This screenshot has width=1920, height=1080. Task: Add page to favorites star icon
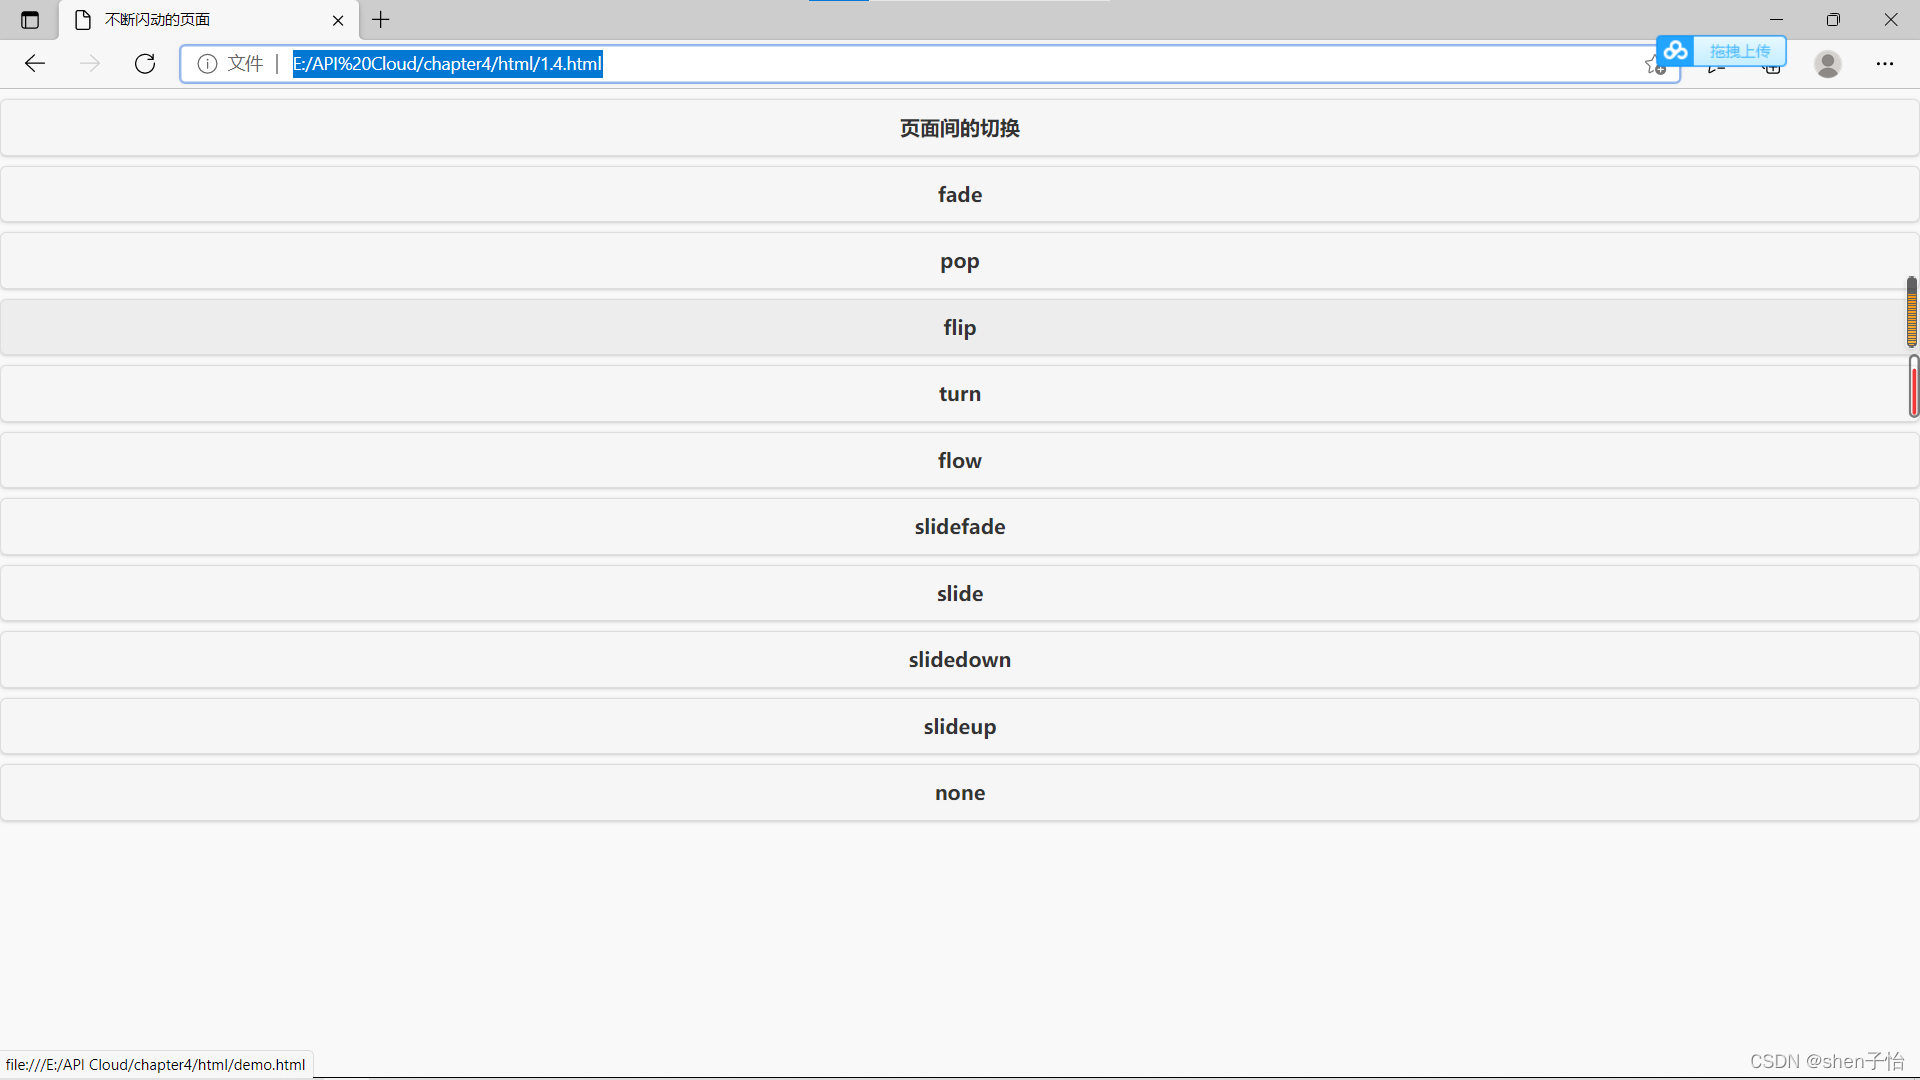(x=1655, y=66)
